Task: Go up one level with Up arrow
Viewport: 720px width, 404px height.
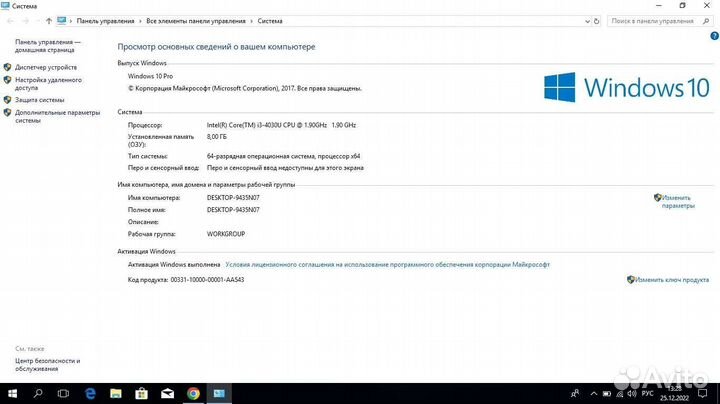Action: click(49, 21)
